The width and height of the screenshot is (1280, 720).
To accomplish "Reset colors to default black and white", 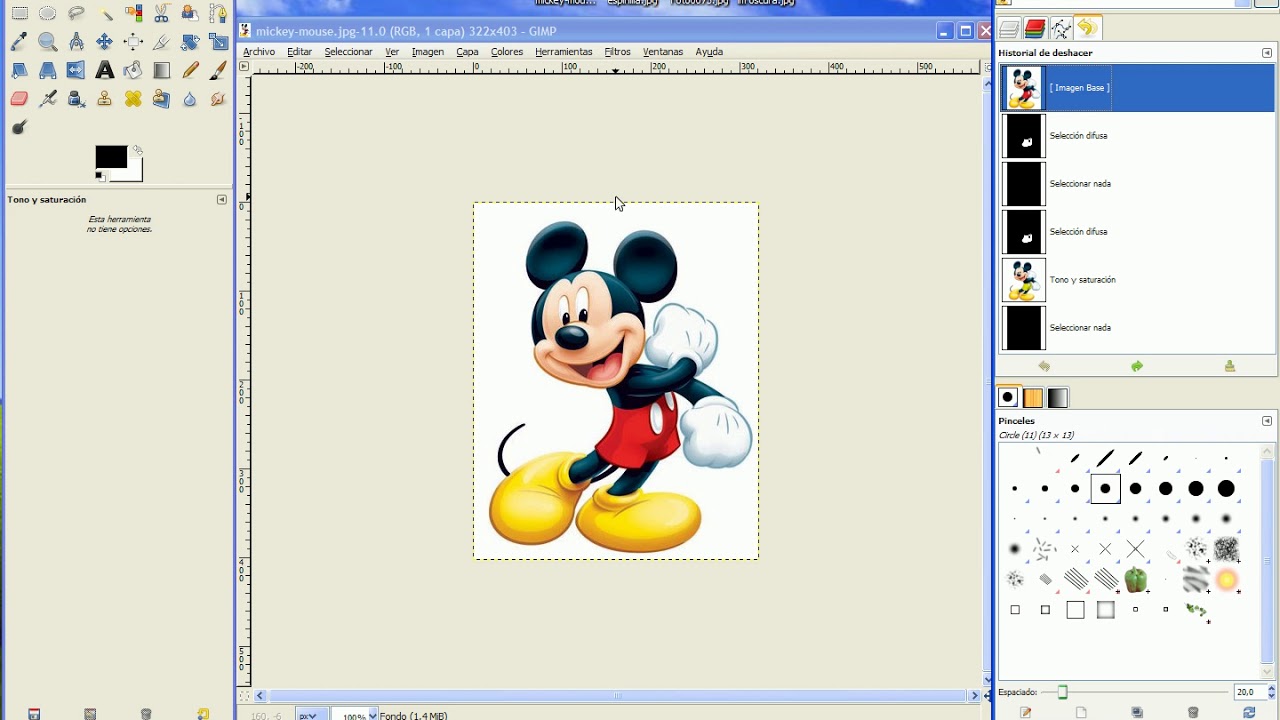I will coord(100,176).
